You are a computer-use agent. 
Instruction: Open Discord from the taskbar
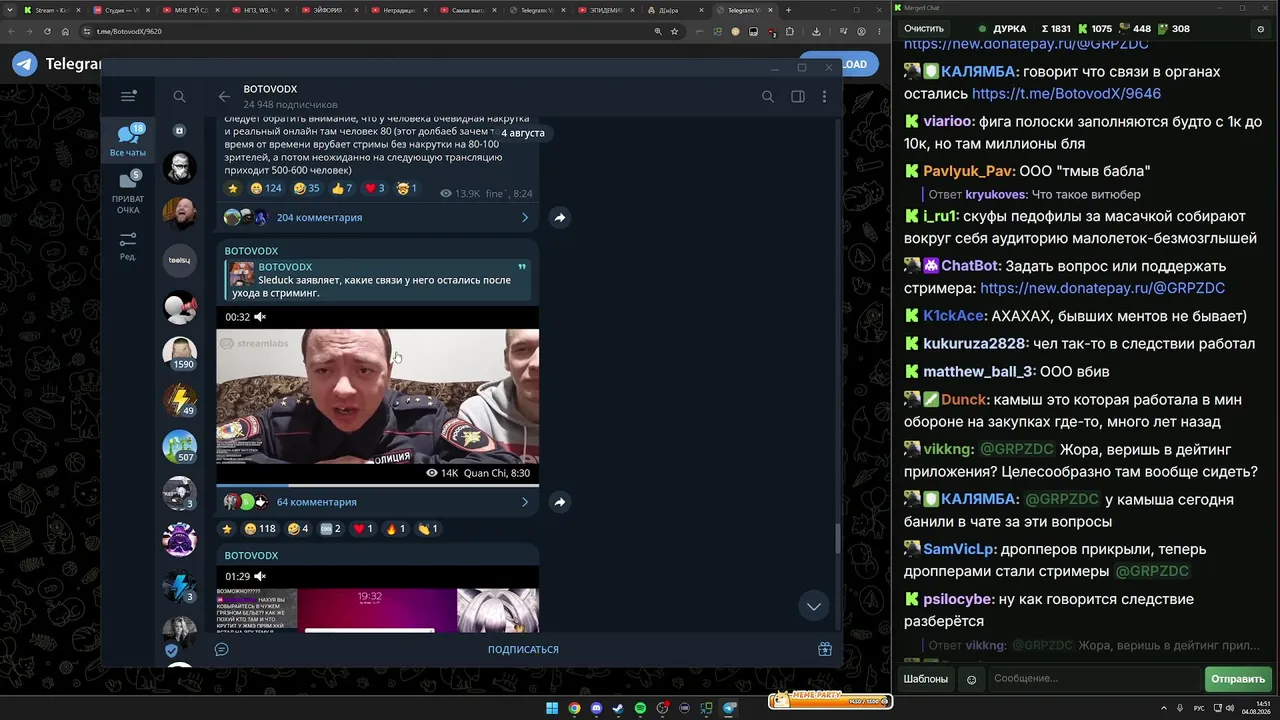tap(596, 709)
